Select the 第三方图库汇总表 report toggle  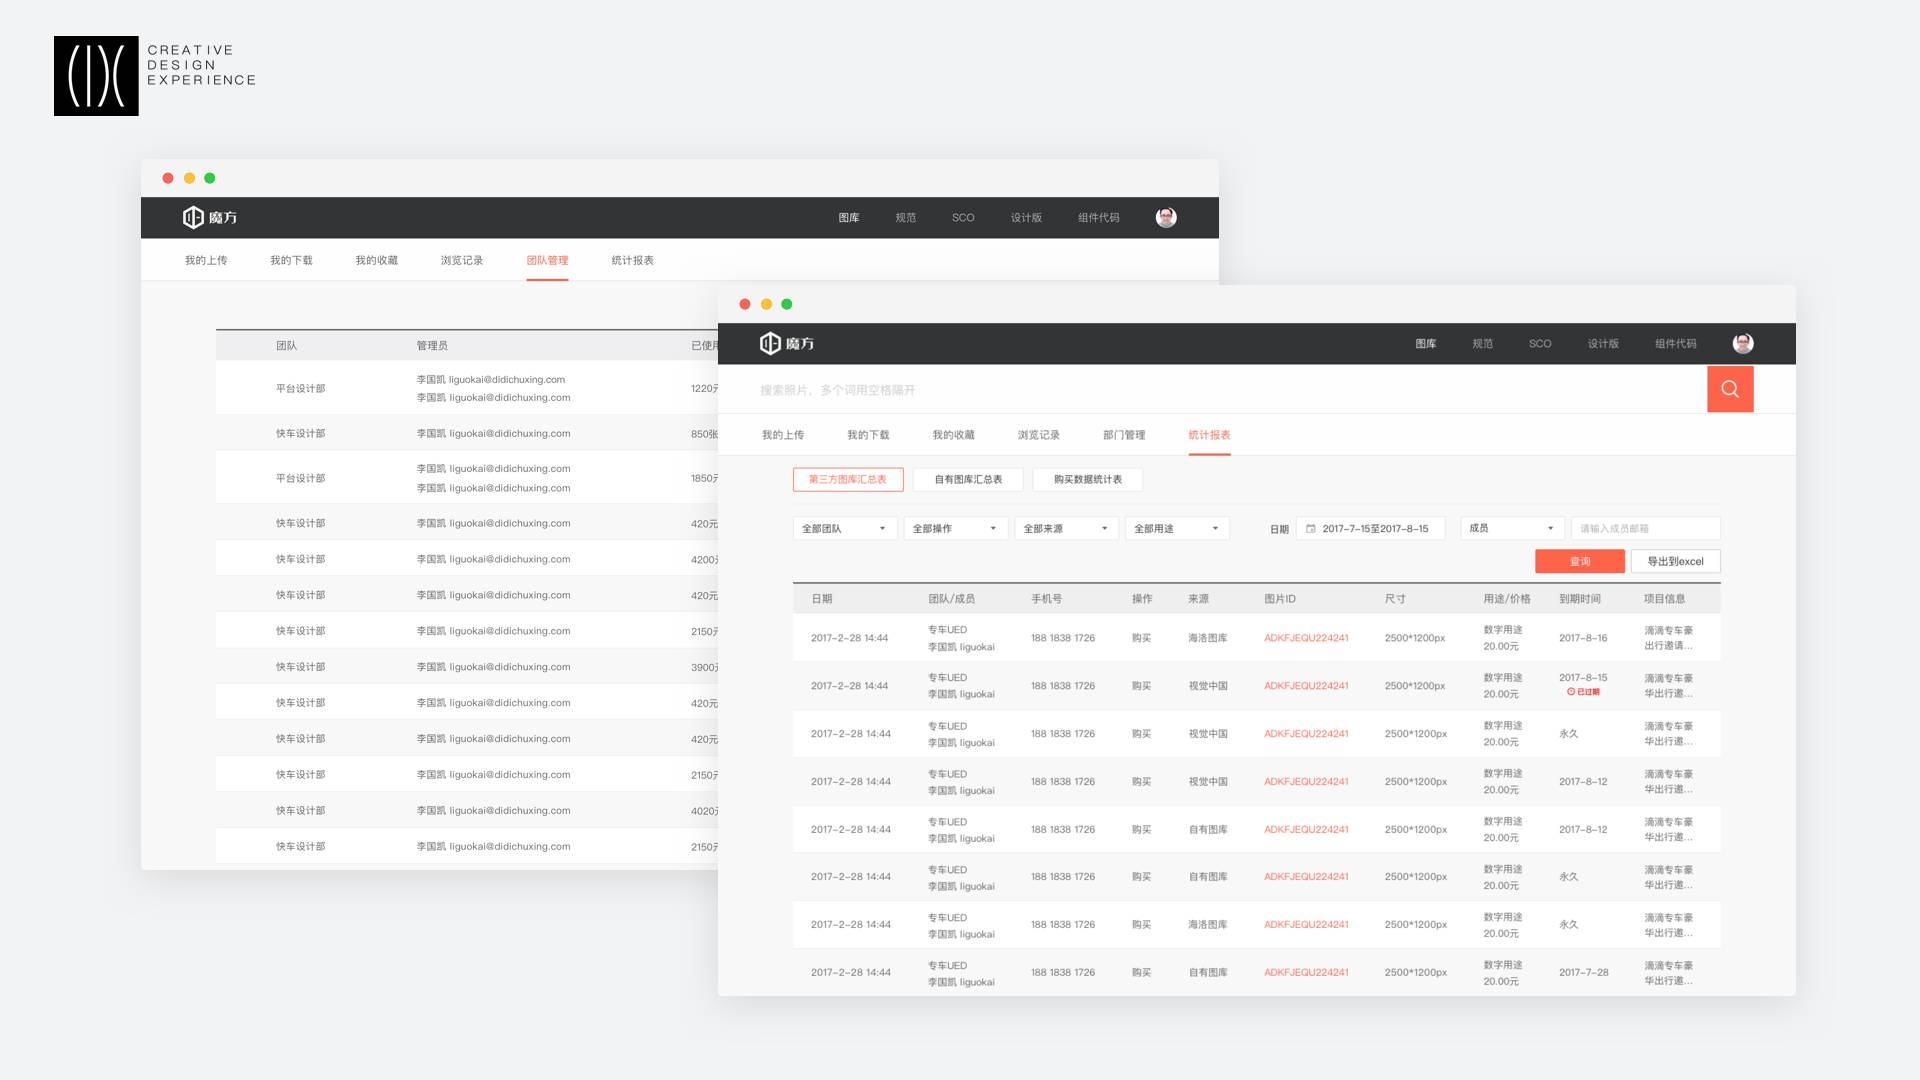coord(847,479)
